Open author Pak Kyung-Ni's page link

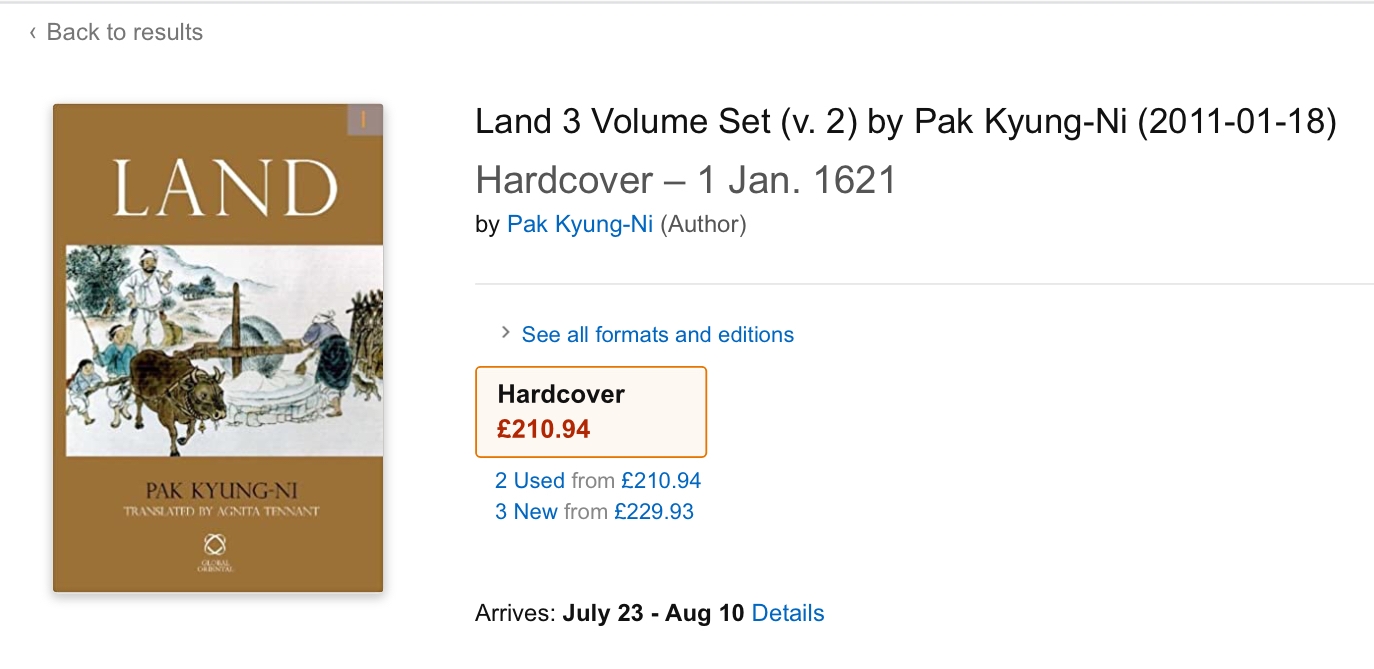click(580, 224)
